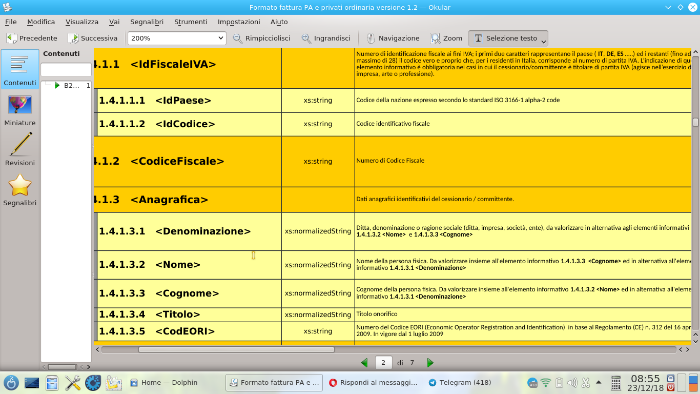This screenshot has width=700, height=394.
Task: Open the system settings tools icon
Action: click(x=73, y=383)
